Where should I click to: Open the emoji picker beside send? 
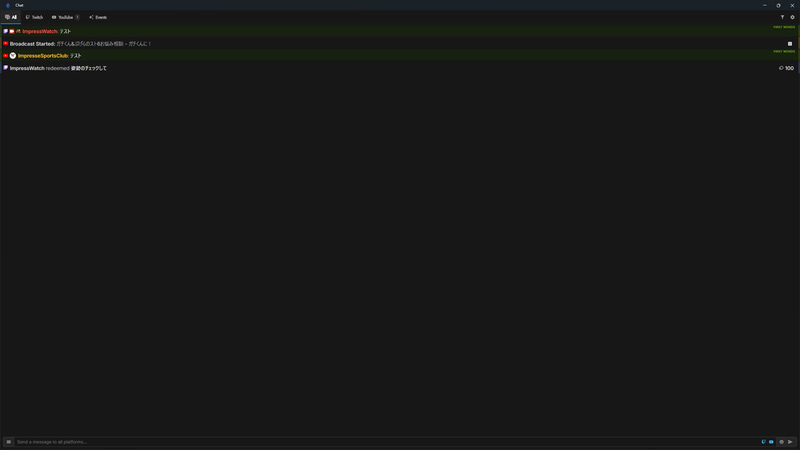(x=781, y=442)
